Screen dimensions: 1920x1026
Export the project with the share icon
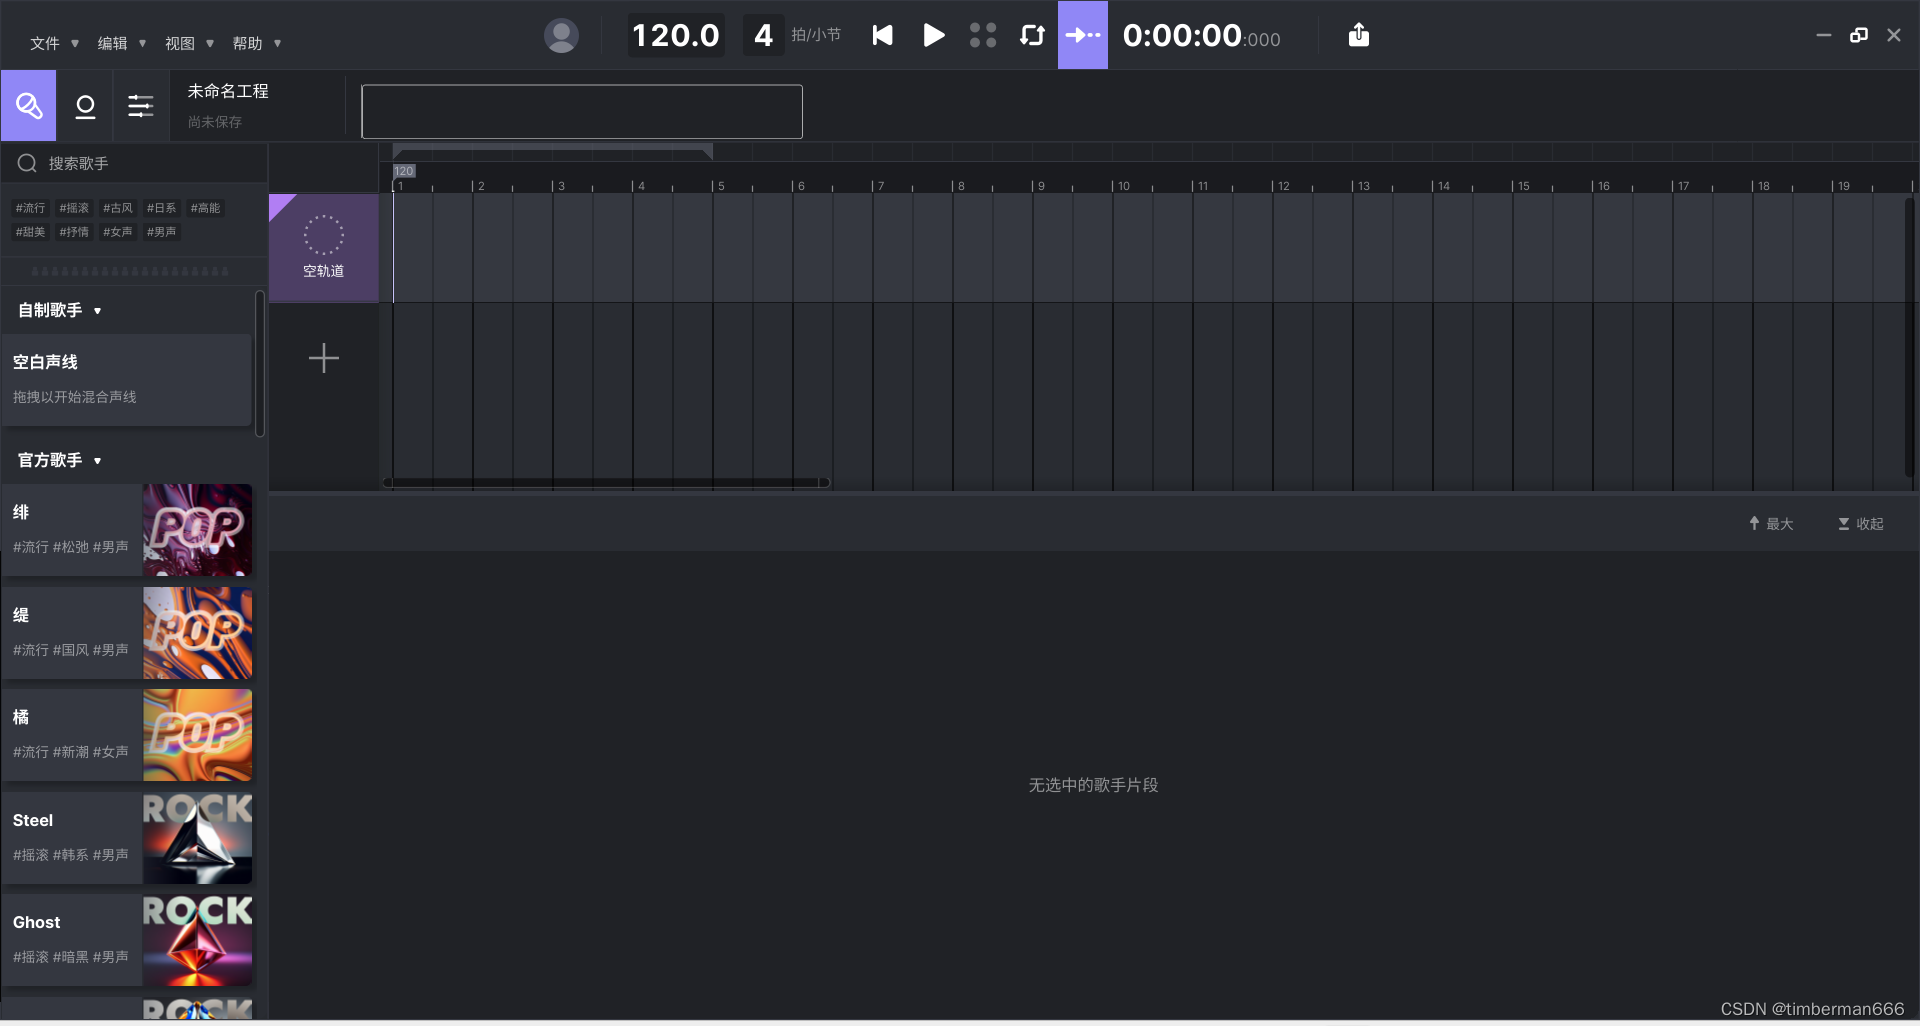[1358, 35]
